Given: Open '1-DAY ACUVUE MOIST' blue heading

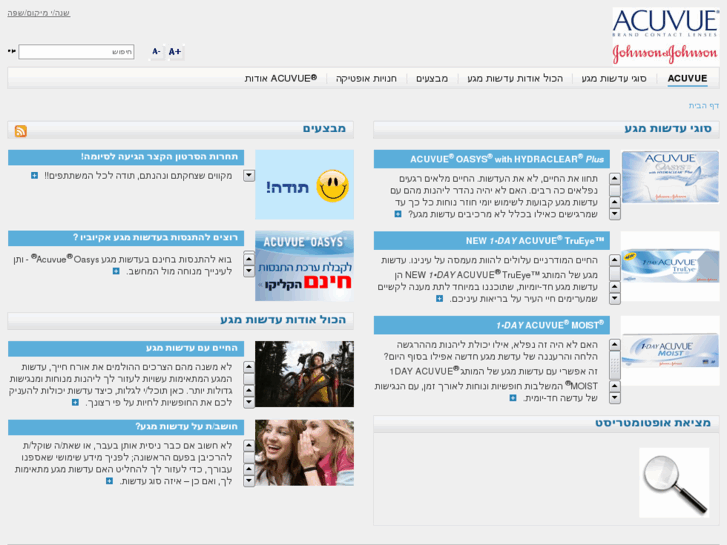Looking at the screenshot, I should 491,325.
